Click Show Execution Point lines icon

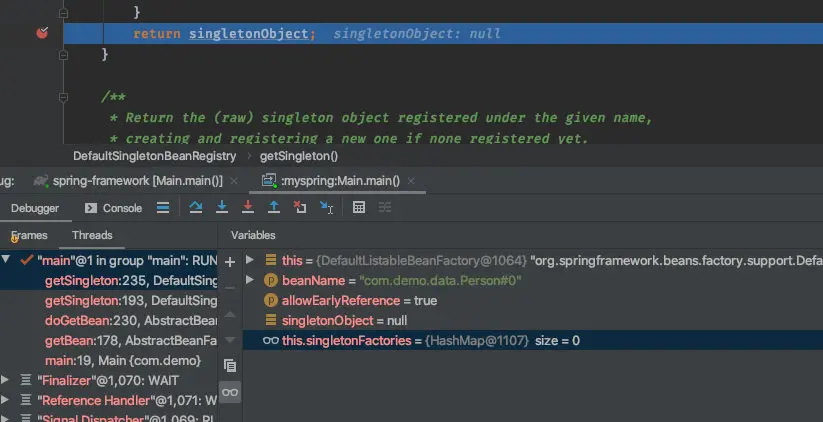click(163, 208)
